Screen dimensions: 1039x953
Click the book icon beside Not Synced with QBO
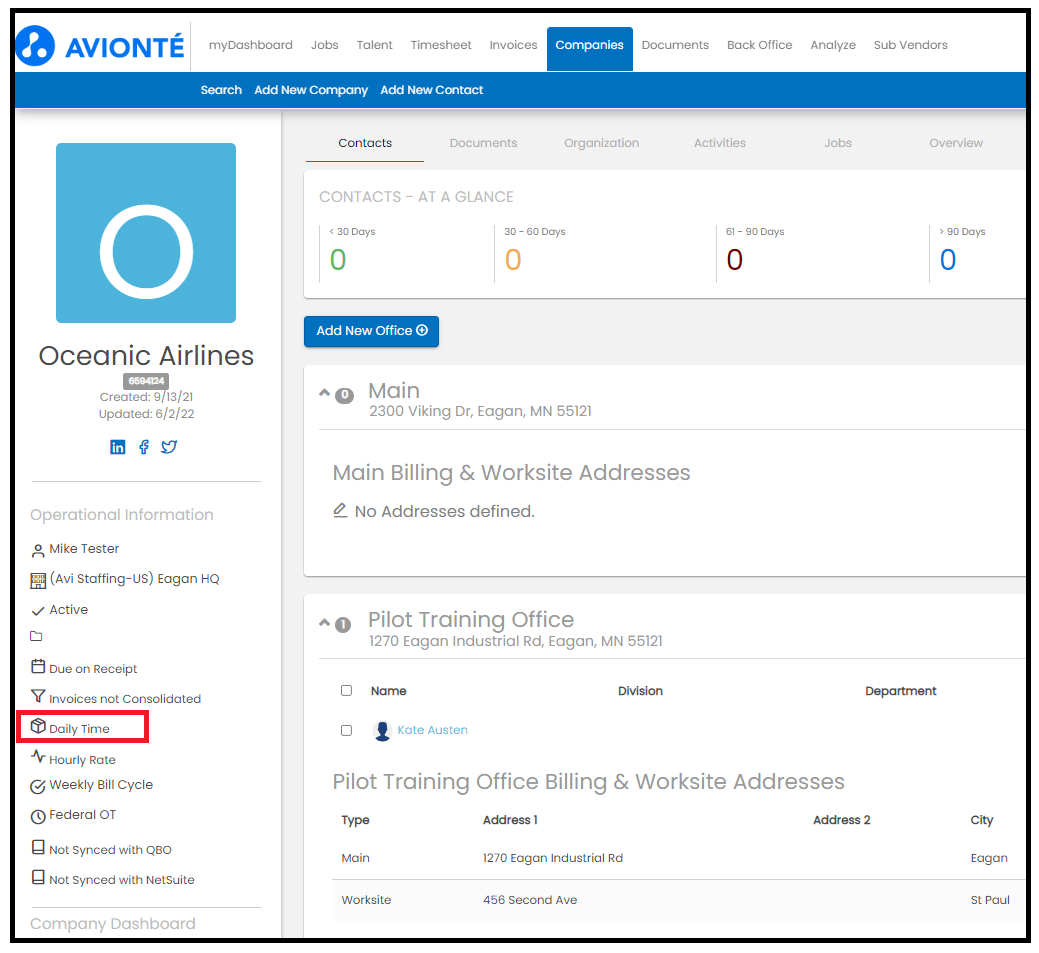[38, 848]
